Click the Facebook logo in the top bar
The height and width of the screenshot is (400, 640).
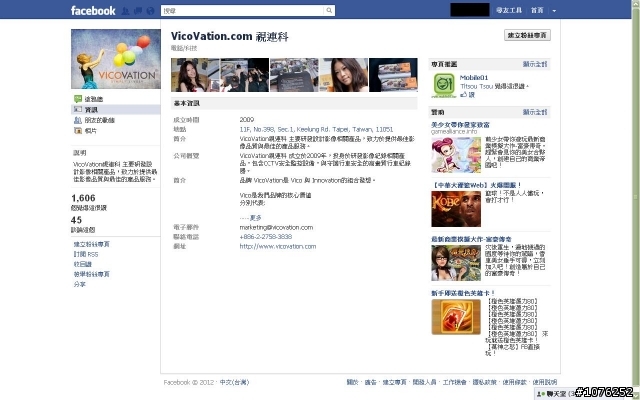pos(93,10)
